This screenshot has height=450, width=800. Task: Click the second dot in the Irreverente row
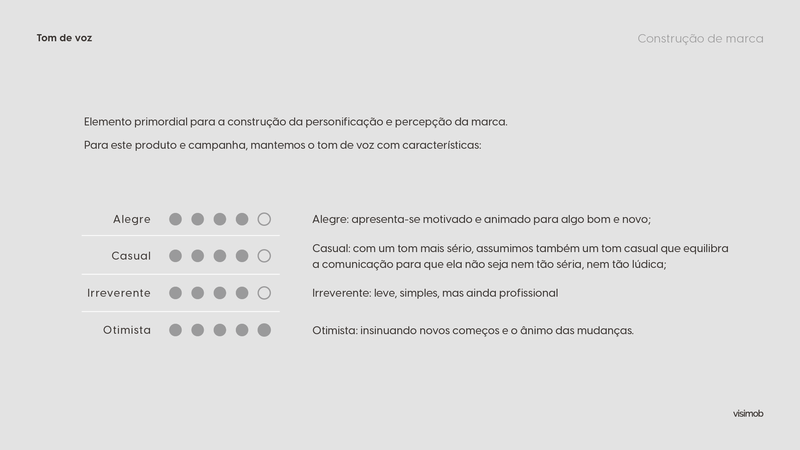pos(197,293)
